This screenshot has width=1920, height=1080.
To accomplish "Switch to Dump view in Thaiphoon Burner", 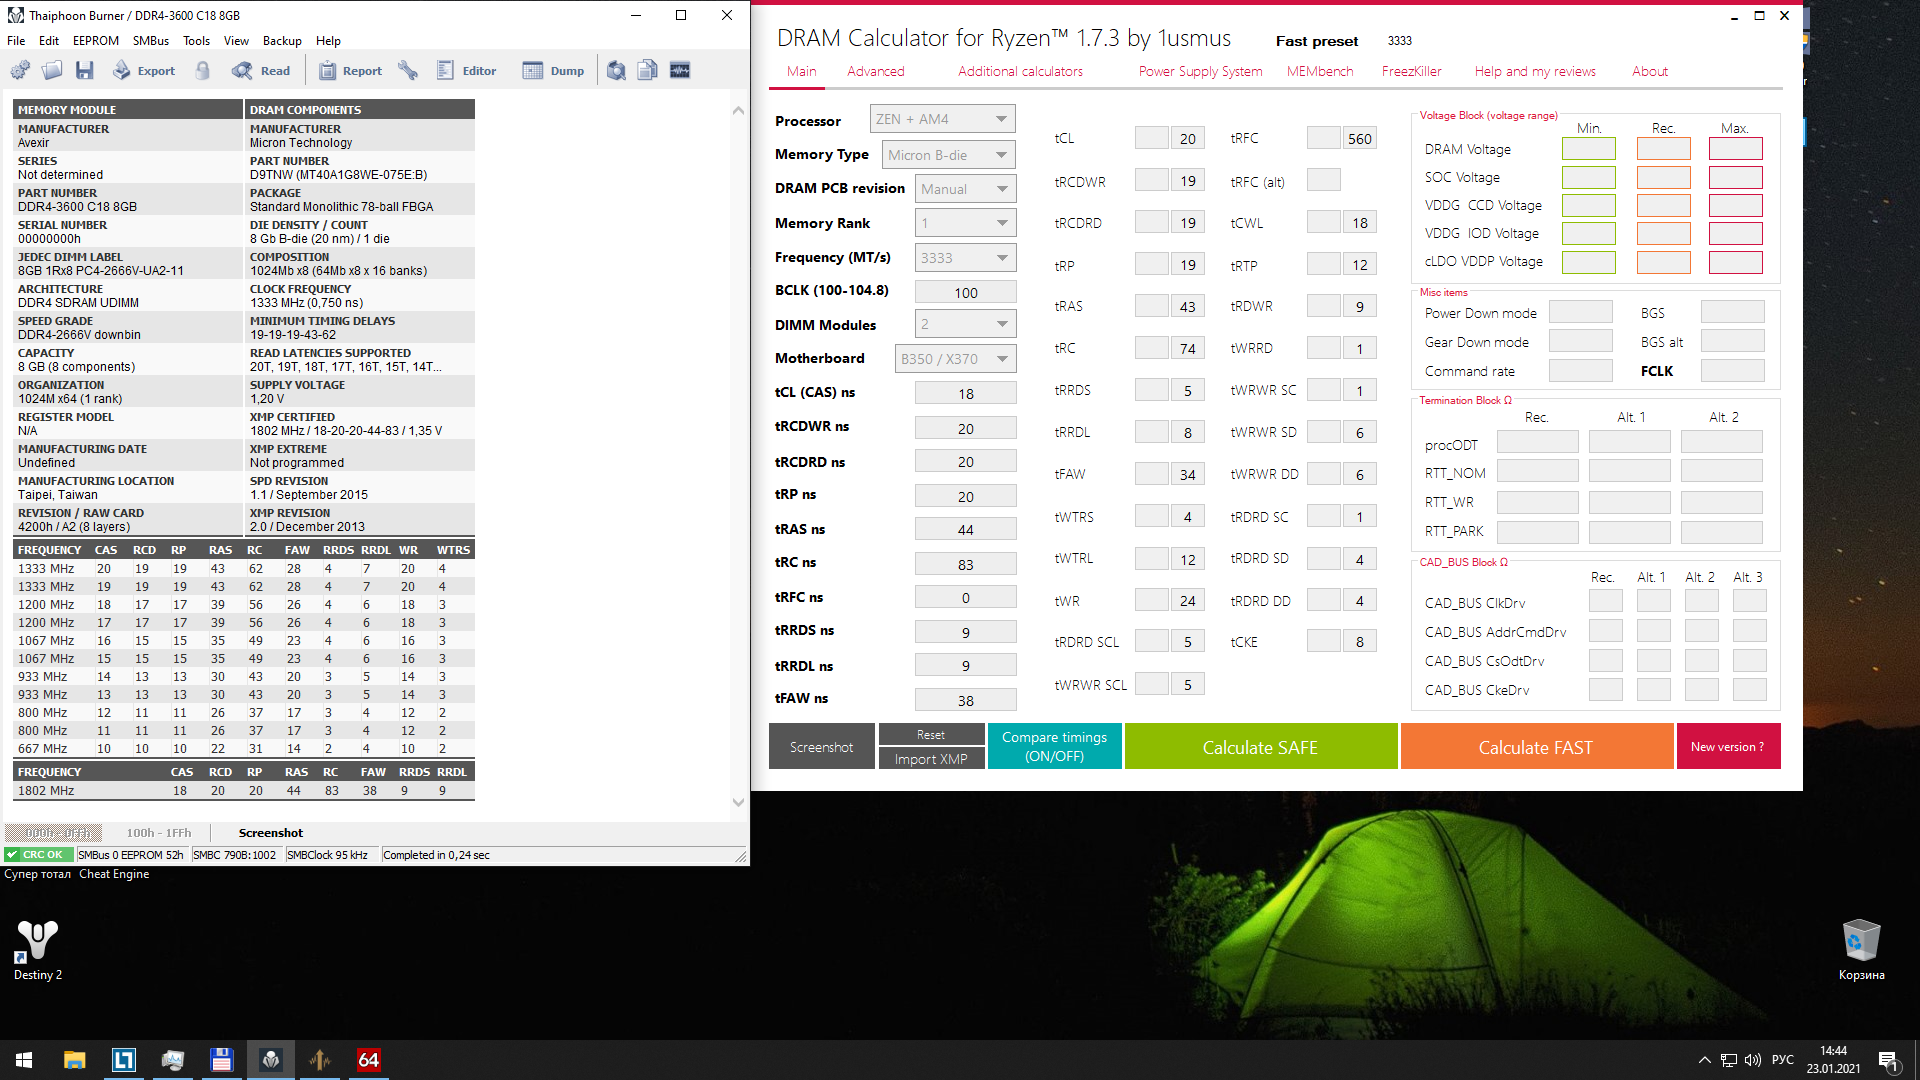I will pos(554,70).
